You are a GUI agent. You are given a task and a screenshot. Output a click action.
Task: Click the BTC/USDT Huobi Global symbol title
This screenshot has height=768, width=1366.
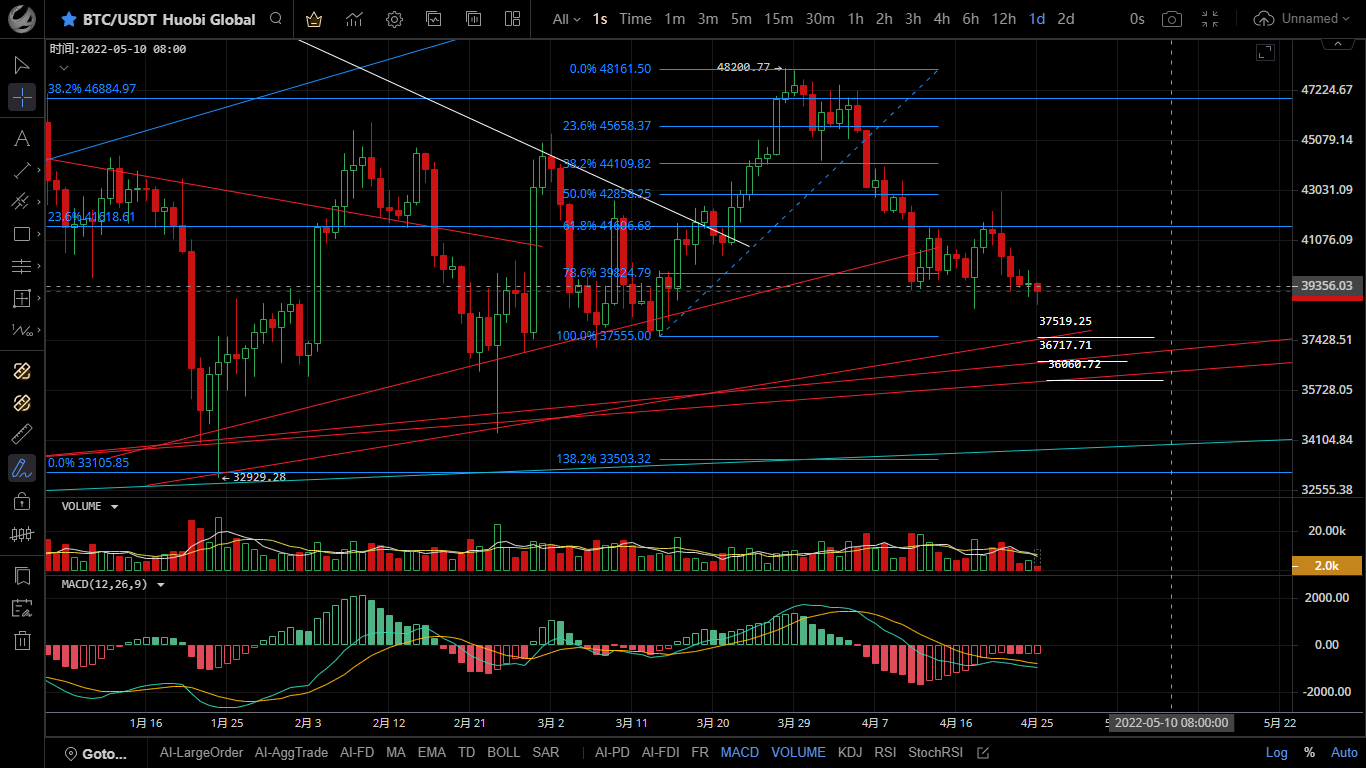(169, 19)
